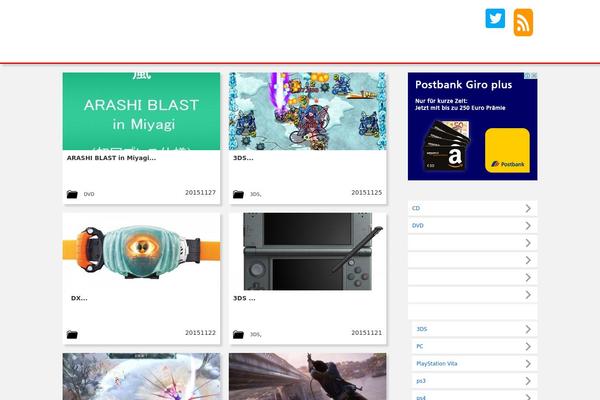The image size is (600, 400).
Task: Click chevron arrow on CD row
Action: click(x=528, y=208)
